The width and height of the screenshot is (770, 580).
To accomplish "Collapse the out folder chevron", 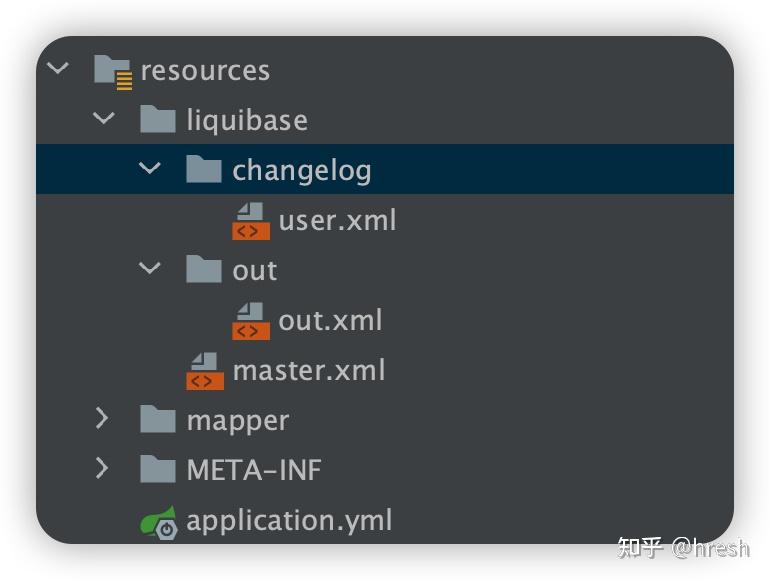I will (x=150, y=269).
